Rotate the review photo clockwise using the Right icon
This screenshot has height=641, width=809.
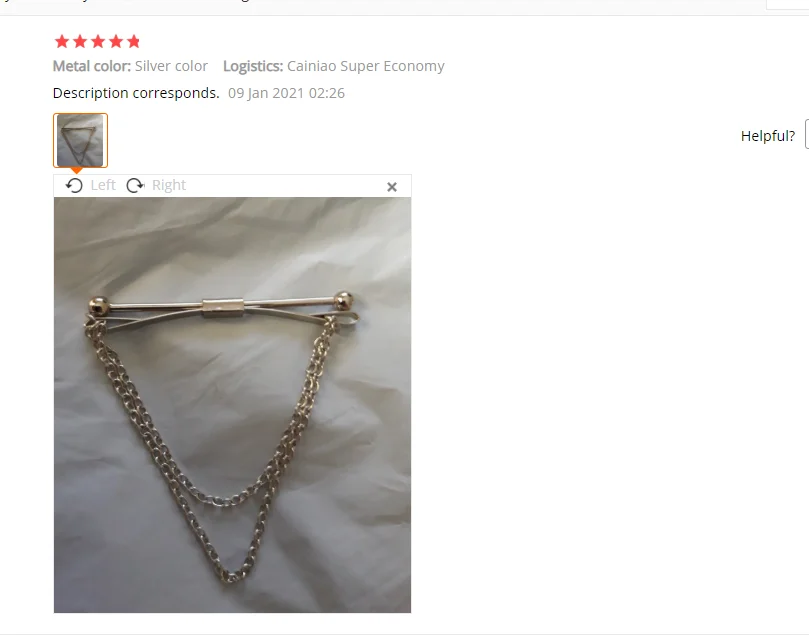point(135,185)
